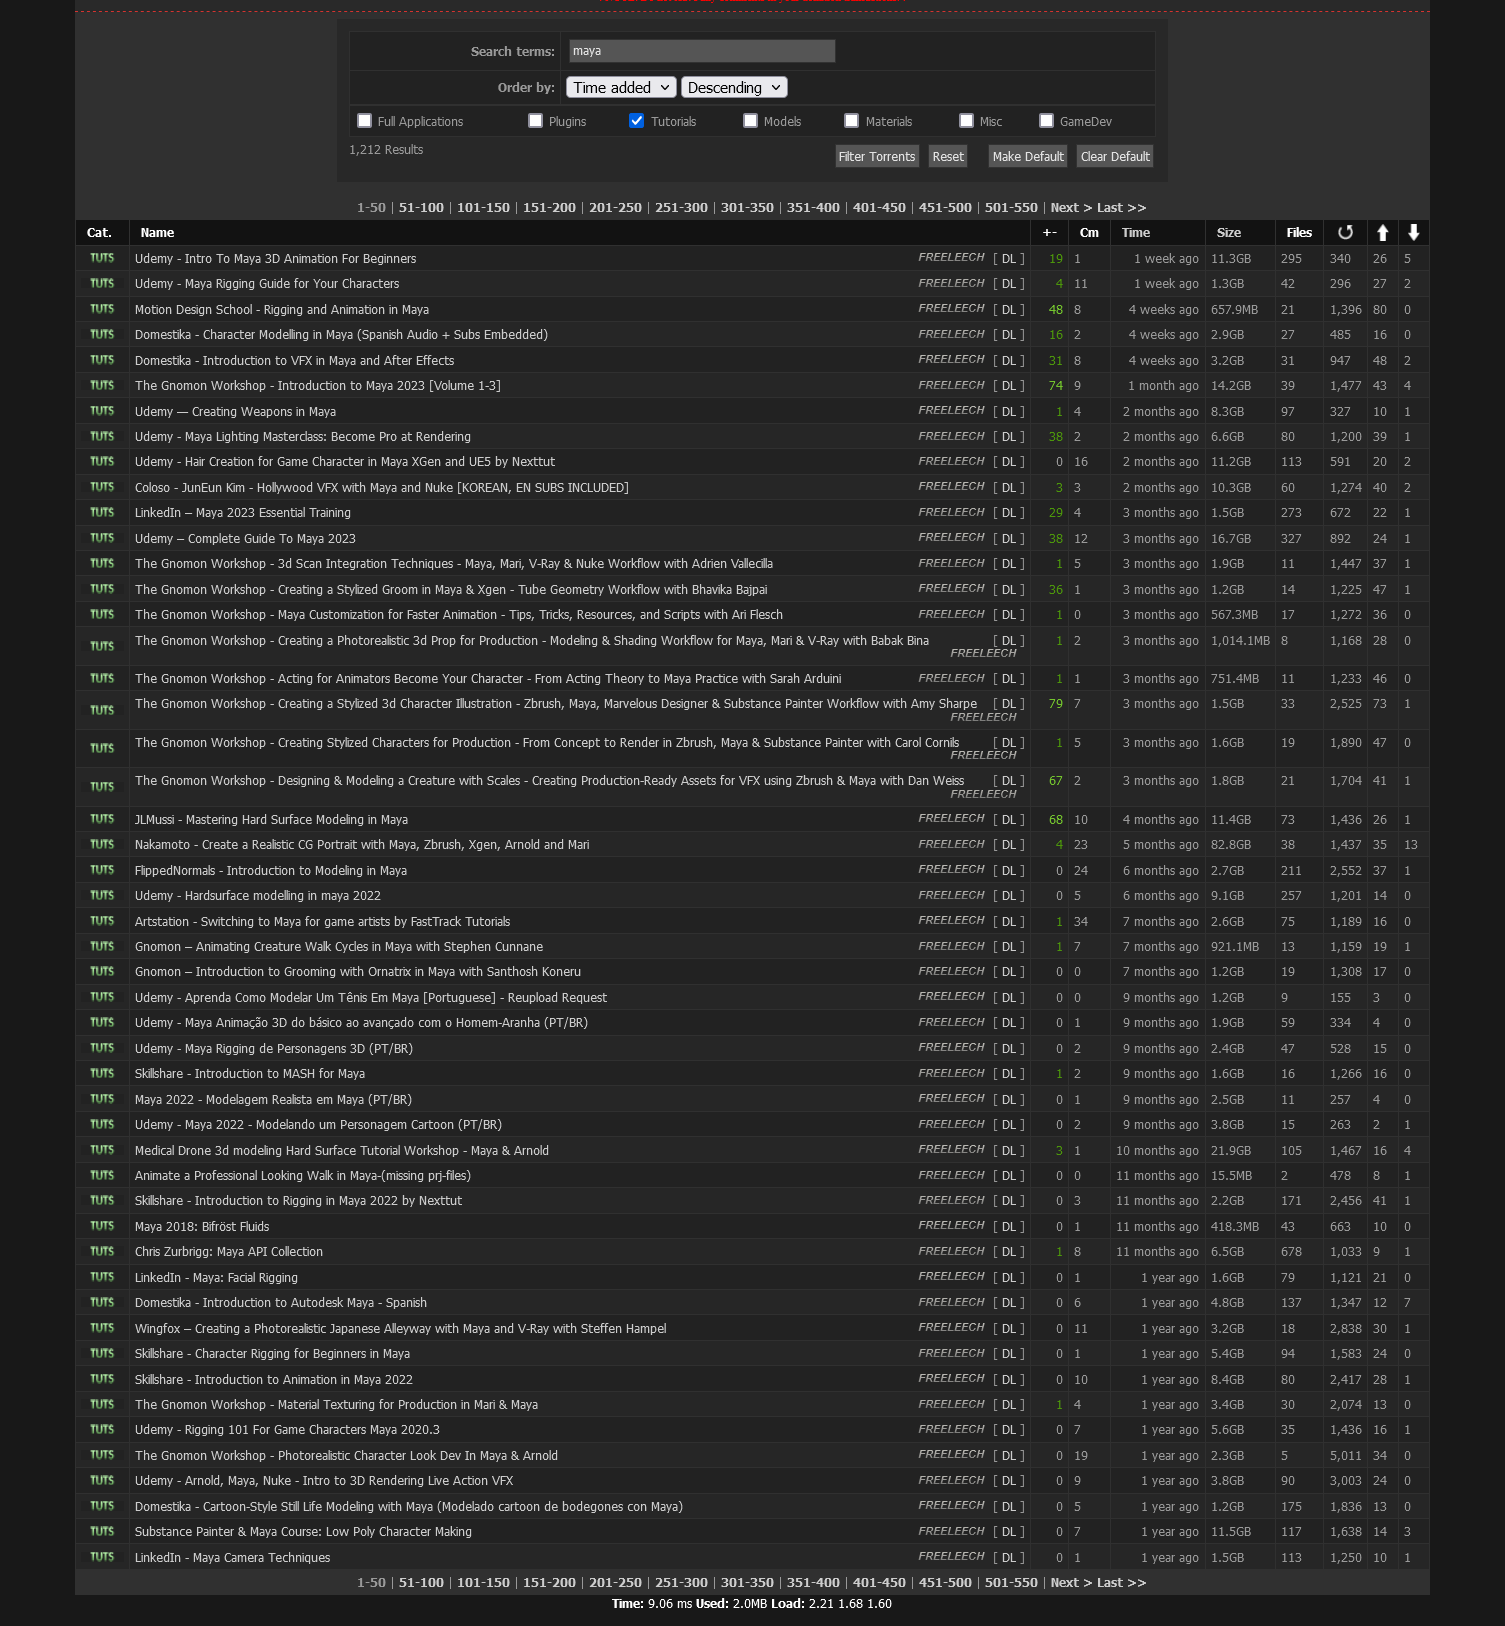Click TUTS icon for JLMussi Hard Surface Modeling
Image resolution: width=1505 pixels, height=1626 pixels.
pyautogui.click(x=102, y=819)
